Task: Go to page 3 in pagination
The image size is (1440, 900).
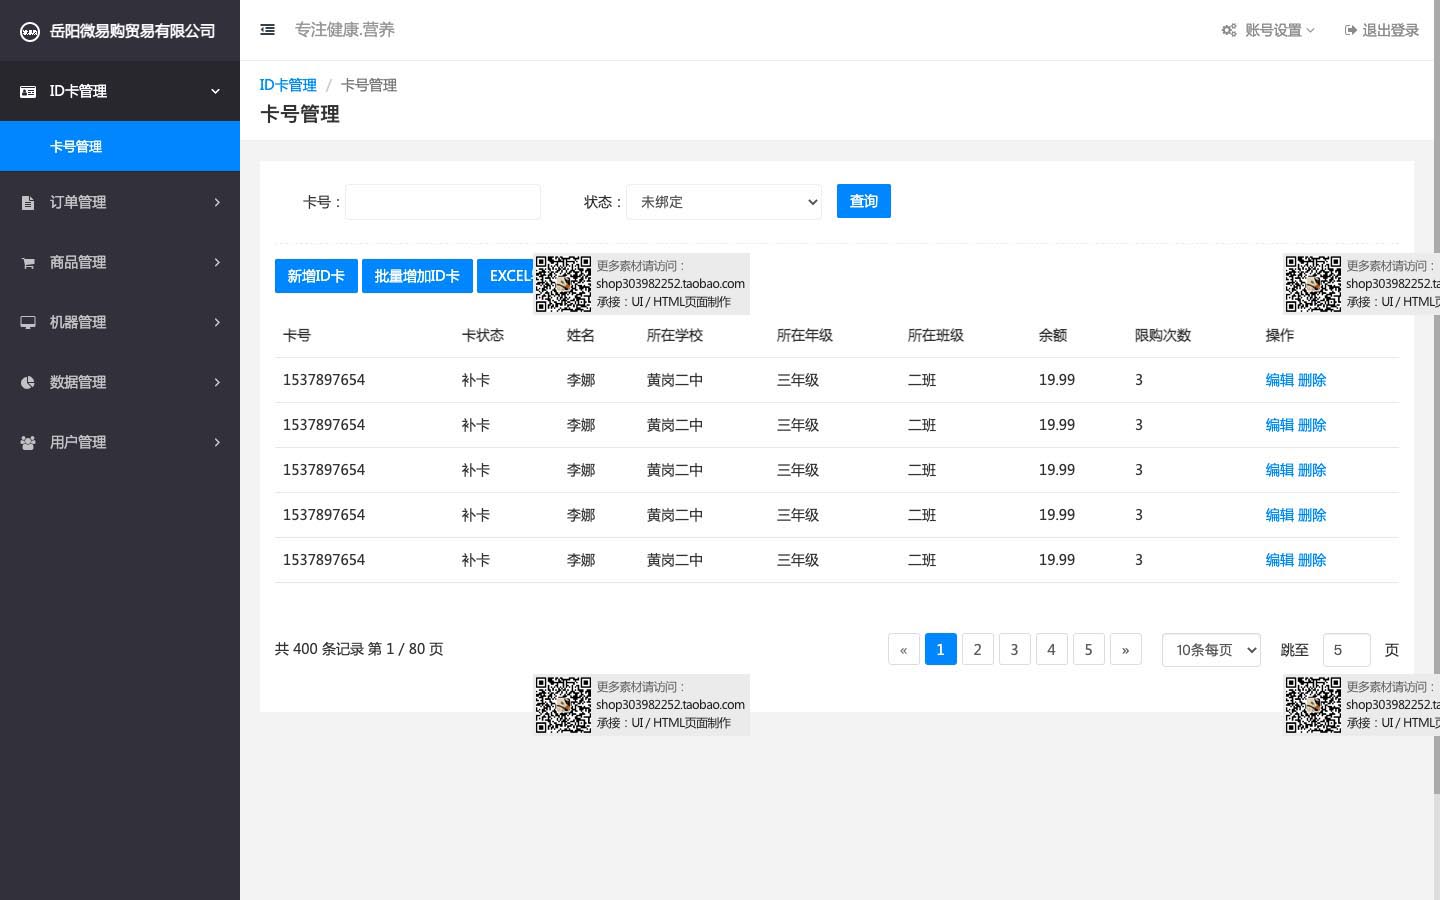Action: pos(1014,650)
